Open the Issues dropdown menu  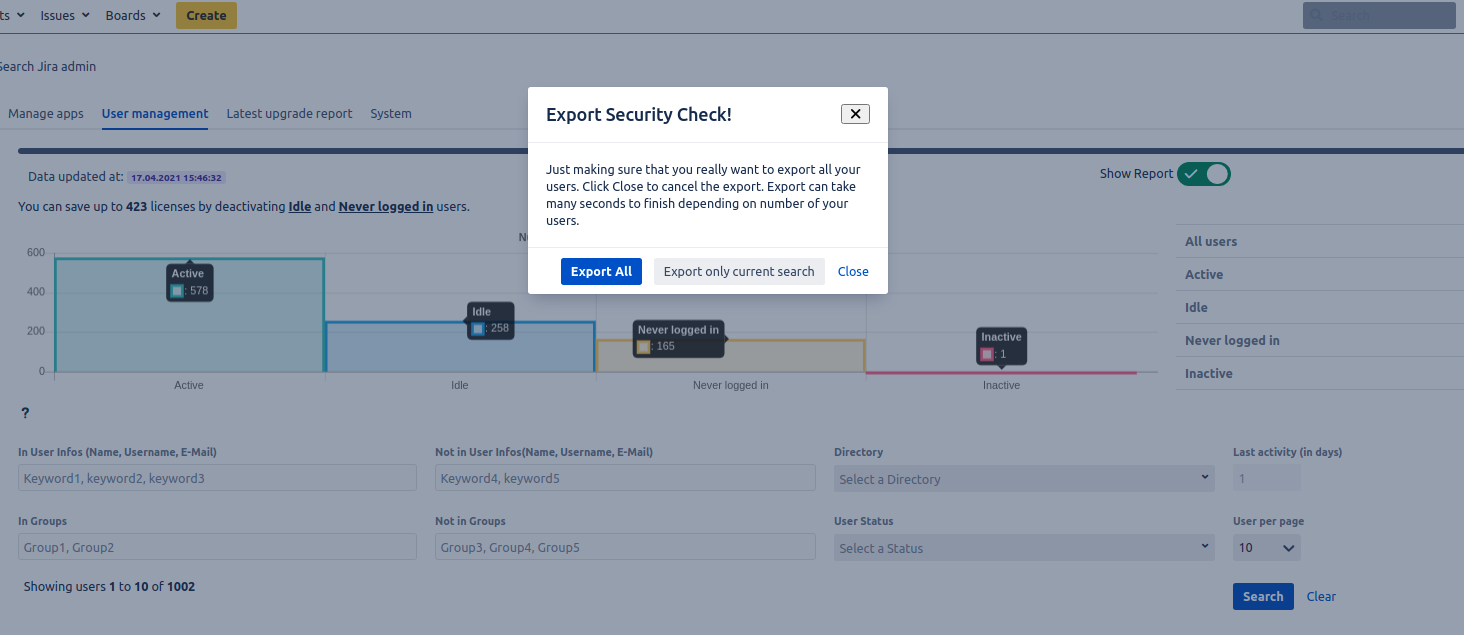click(65, 15)
